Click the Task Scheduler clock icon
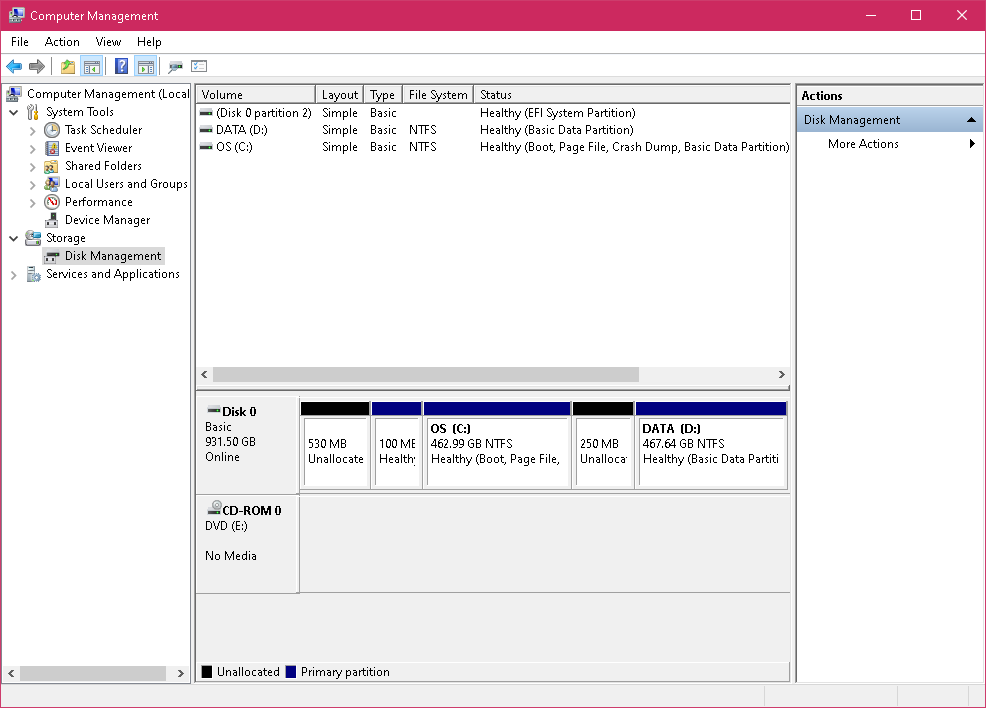 coord(52,130)
